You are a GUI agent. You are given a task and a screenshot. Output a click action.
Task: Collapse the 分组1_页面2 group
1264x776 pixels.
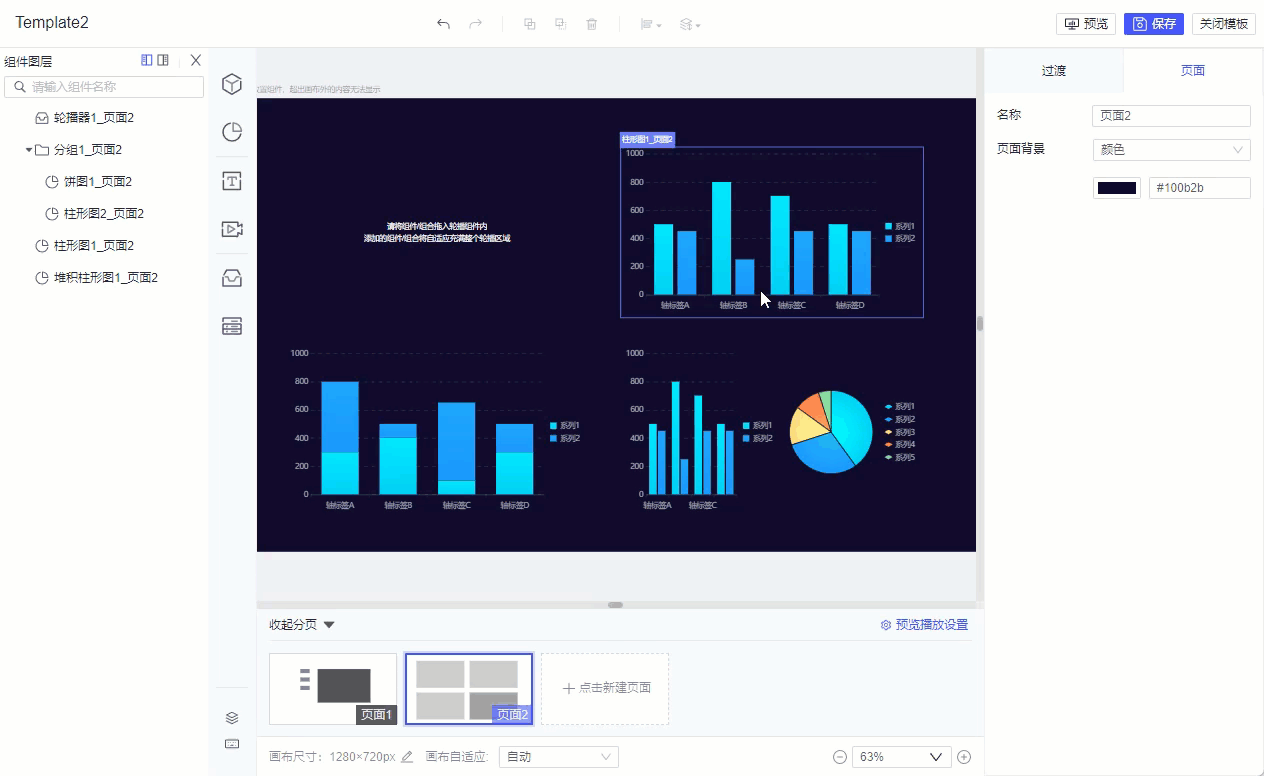pos(29,150)
